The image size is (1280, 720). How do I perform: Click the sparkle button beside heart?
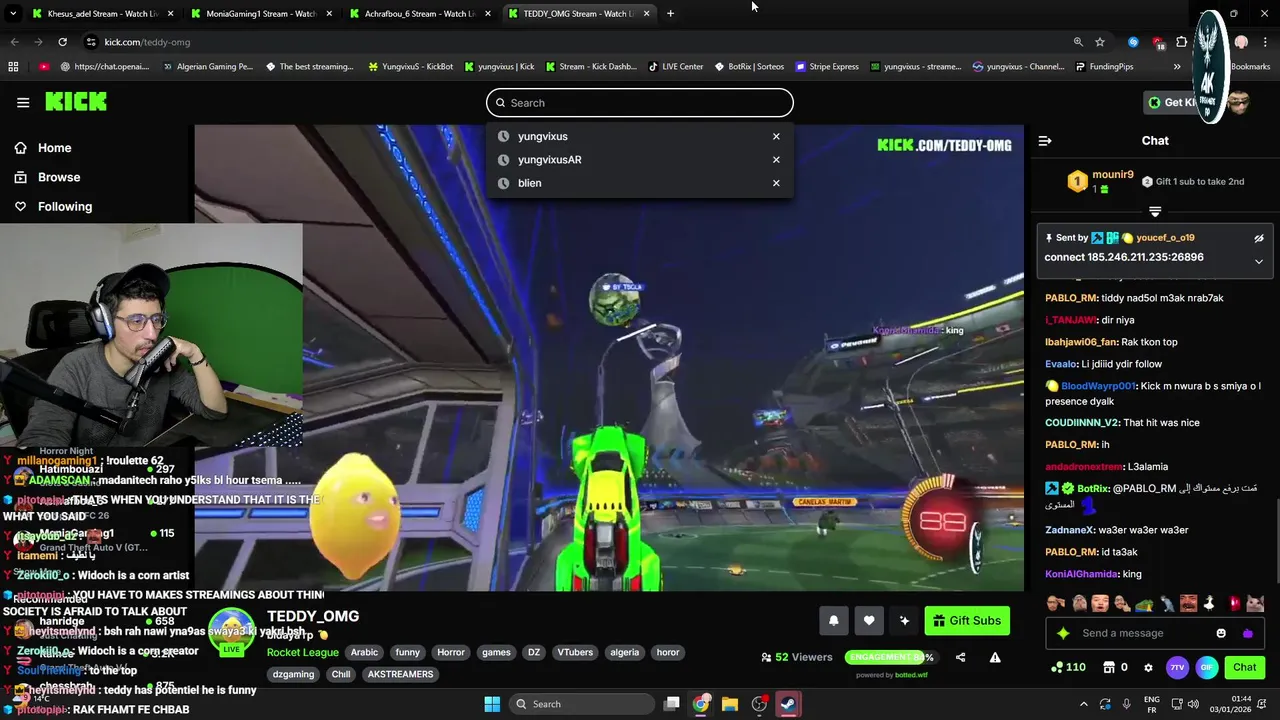904,621
